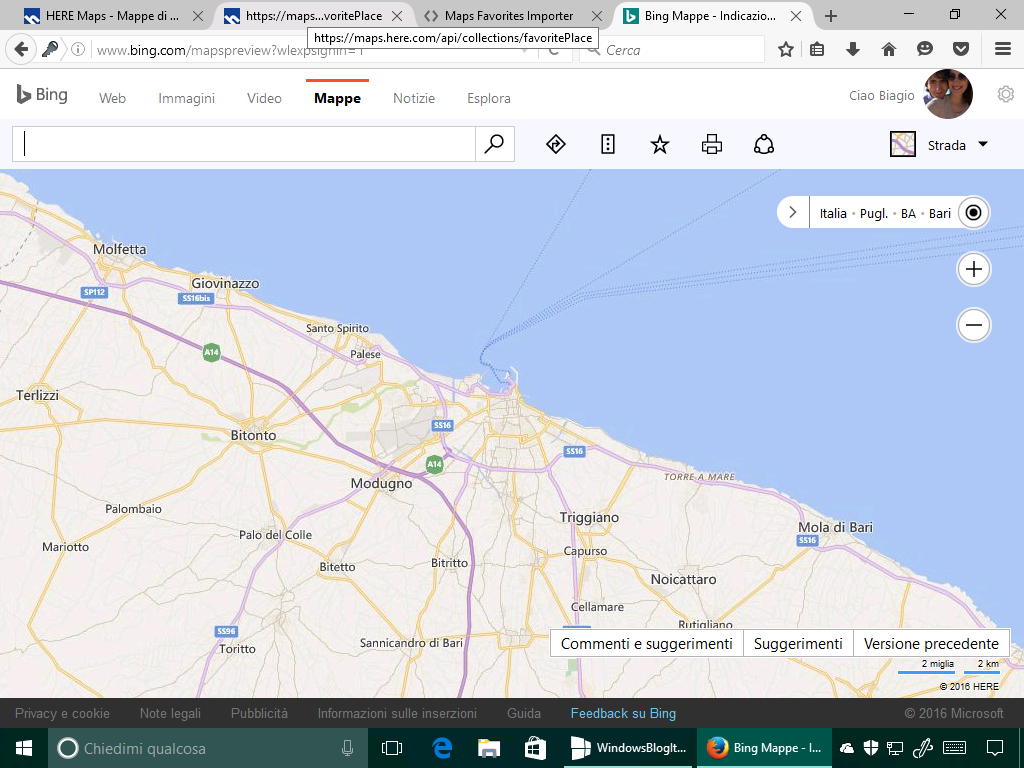Open Bing settings gear icon
The width and height of the screenshot is (1024, 768).
(1006, 95)
